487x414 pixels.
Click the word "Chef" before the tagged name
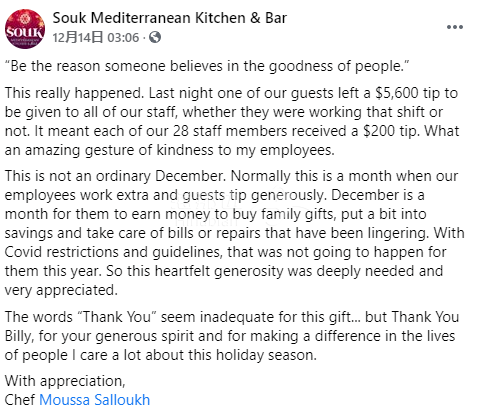[20, 400]
